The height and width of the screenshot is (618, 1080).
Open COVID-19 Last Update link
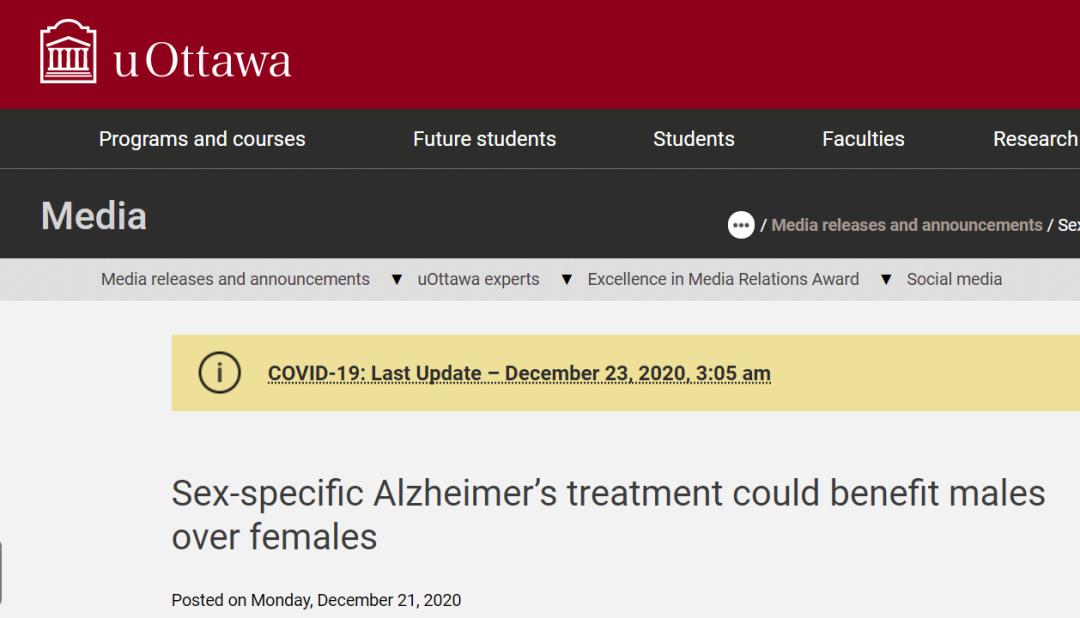point(519,374)
